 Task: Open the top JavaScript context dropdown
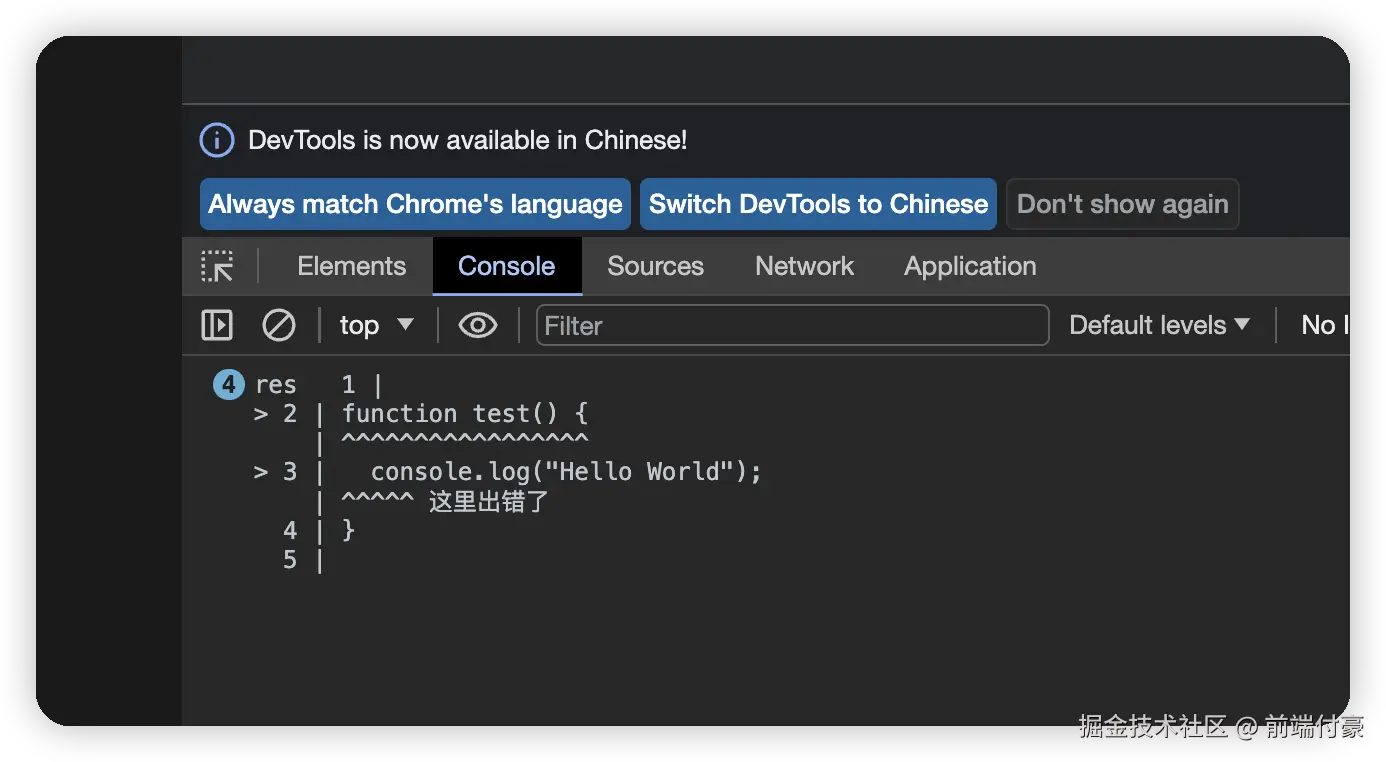click(376, 325)
